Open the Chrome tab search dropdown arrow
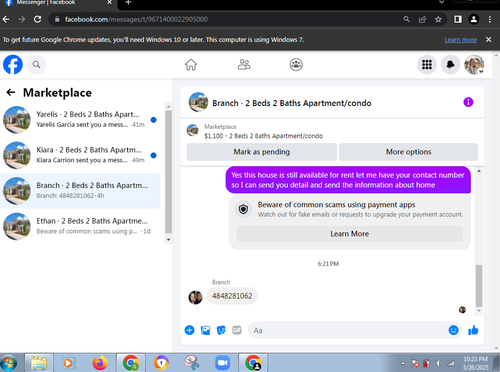This screenshot has height=372, width=500. point(441,2)
